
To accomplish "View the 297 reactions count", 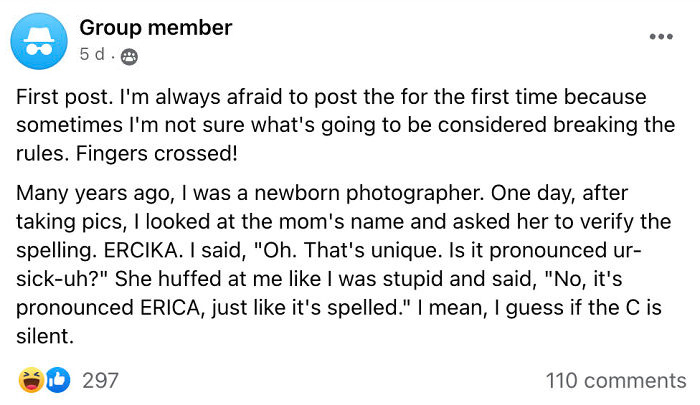I will tap(100, 380).
